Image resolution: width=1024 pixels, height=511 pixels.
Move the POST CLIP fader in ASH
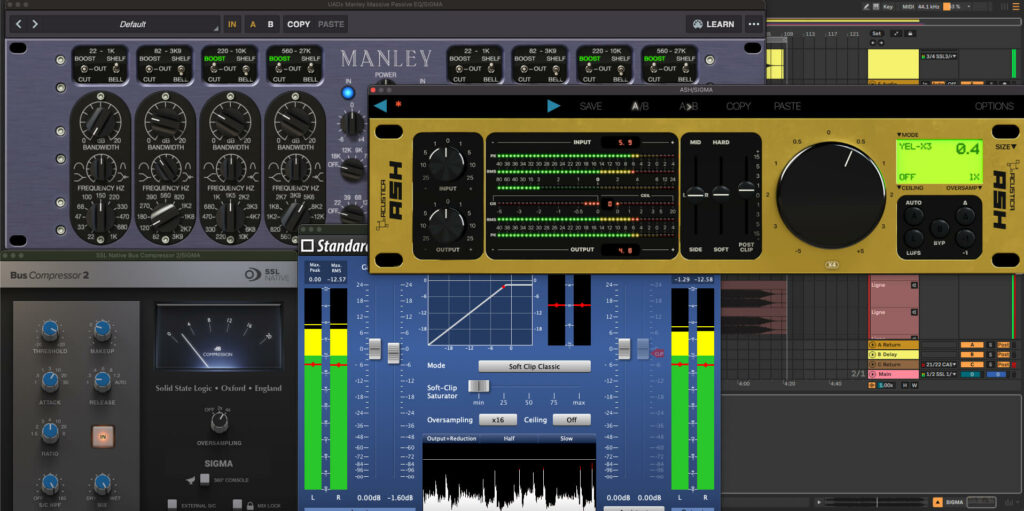[x=746, y=190]
